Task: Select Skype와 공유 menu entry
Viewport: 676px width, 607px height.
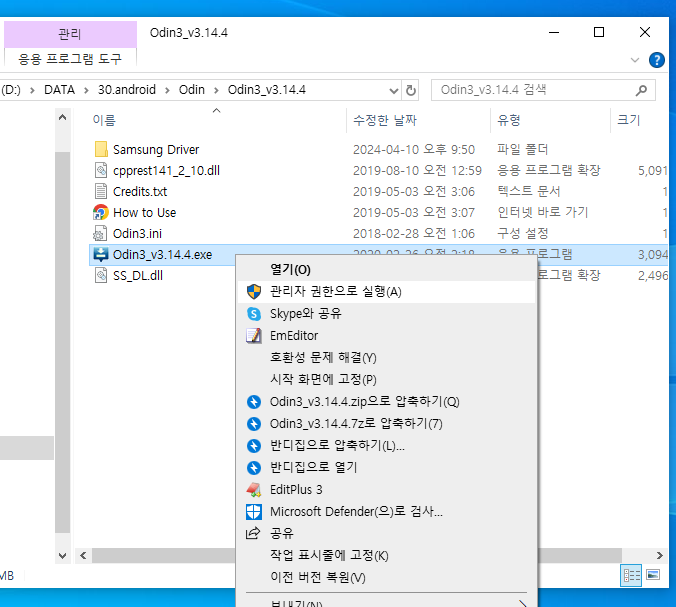Action: [x=386, y=313]
